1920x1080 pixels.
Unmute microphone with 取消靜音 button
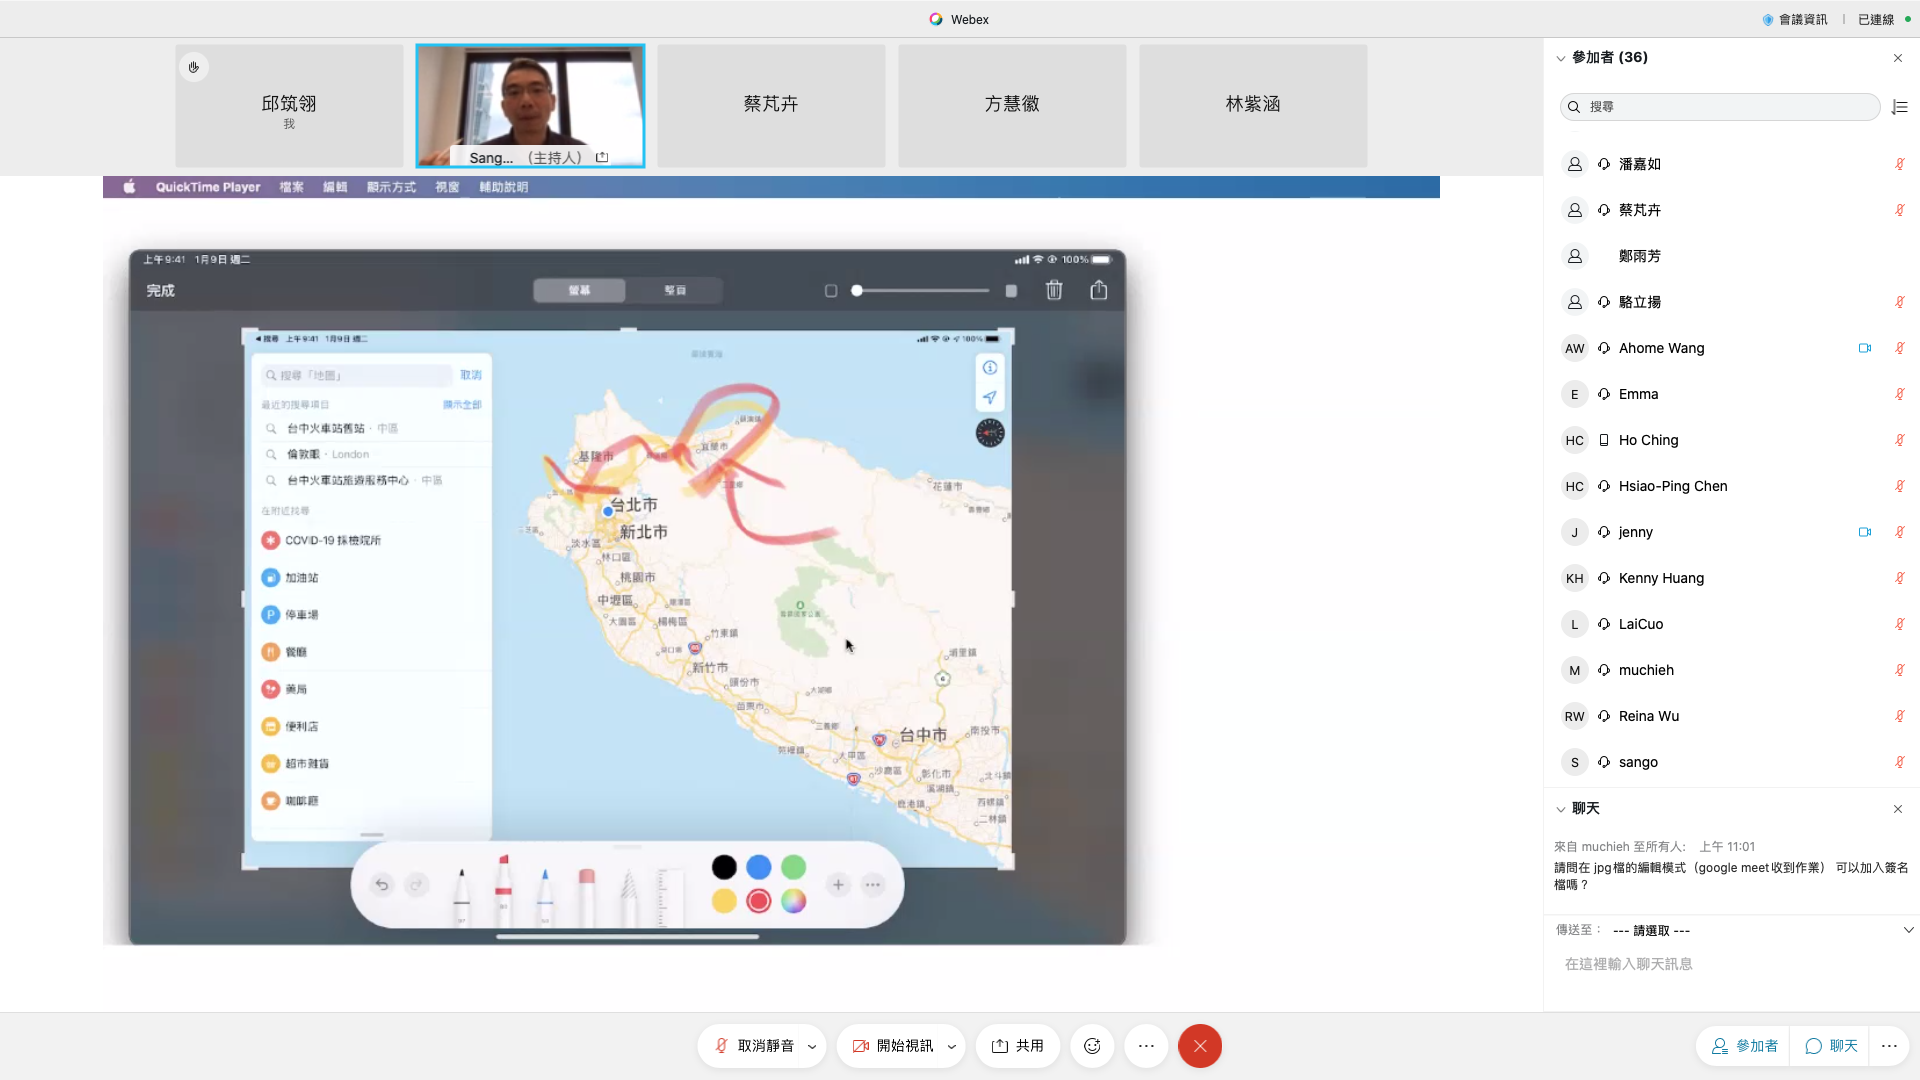pos(753,1046)
